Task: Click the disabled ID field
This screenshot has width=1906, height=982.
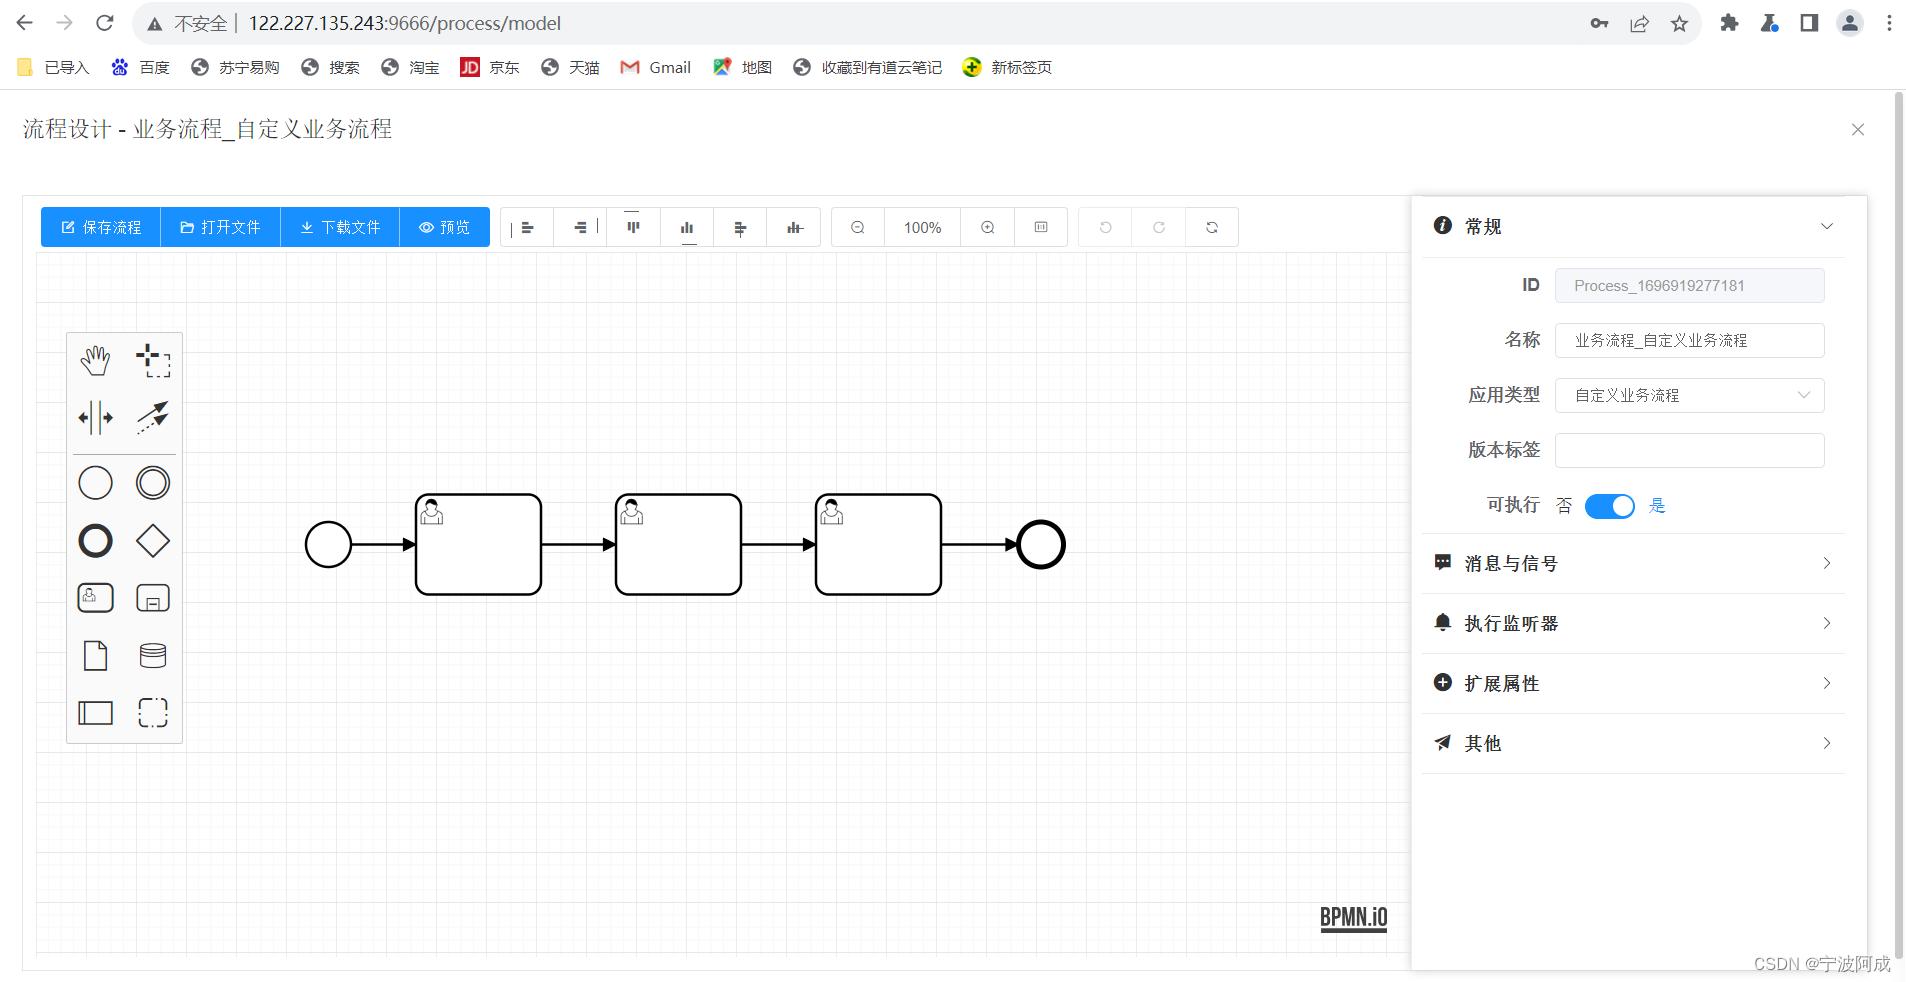Action: coord(1690,285)
